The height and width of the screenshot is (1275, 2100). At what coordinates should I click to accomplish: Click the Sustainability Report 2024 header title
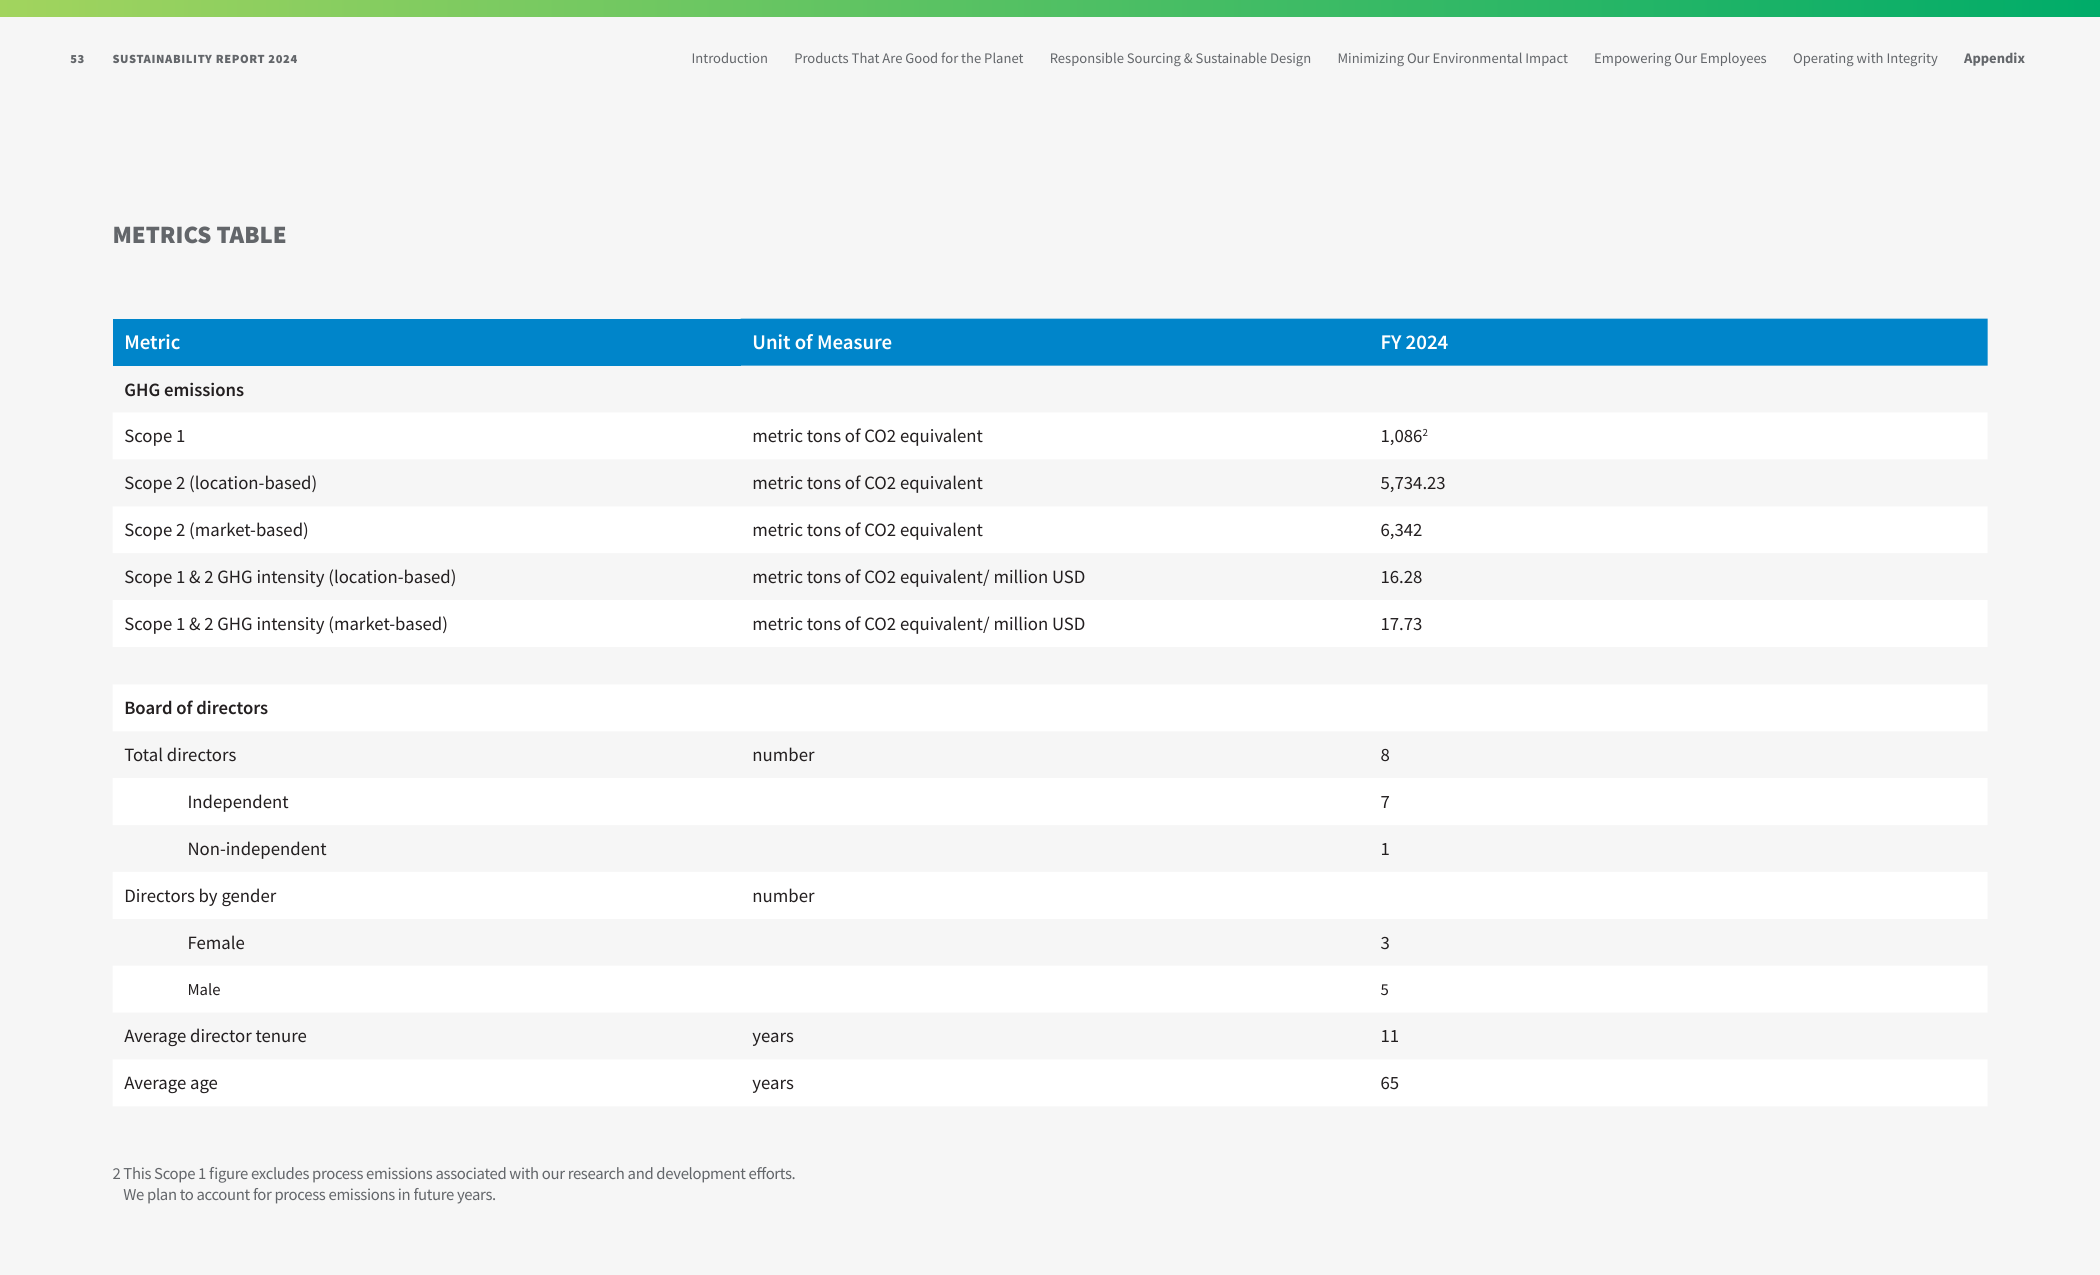tap(205, 59)
